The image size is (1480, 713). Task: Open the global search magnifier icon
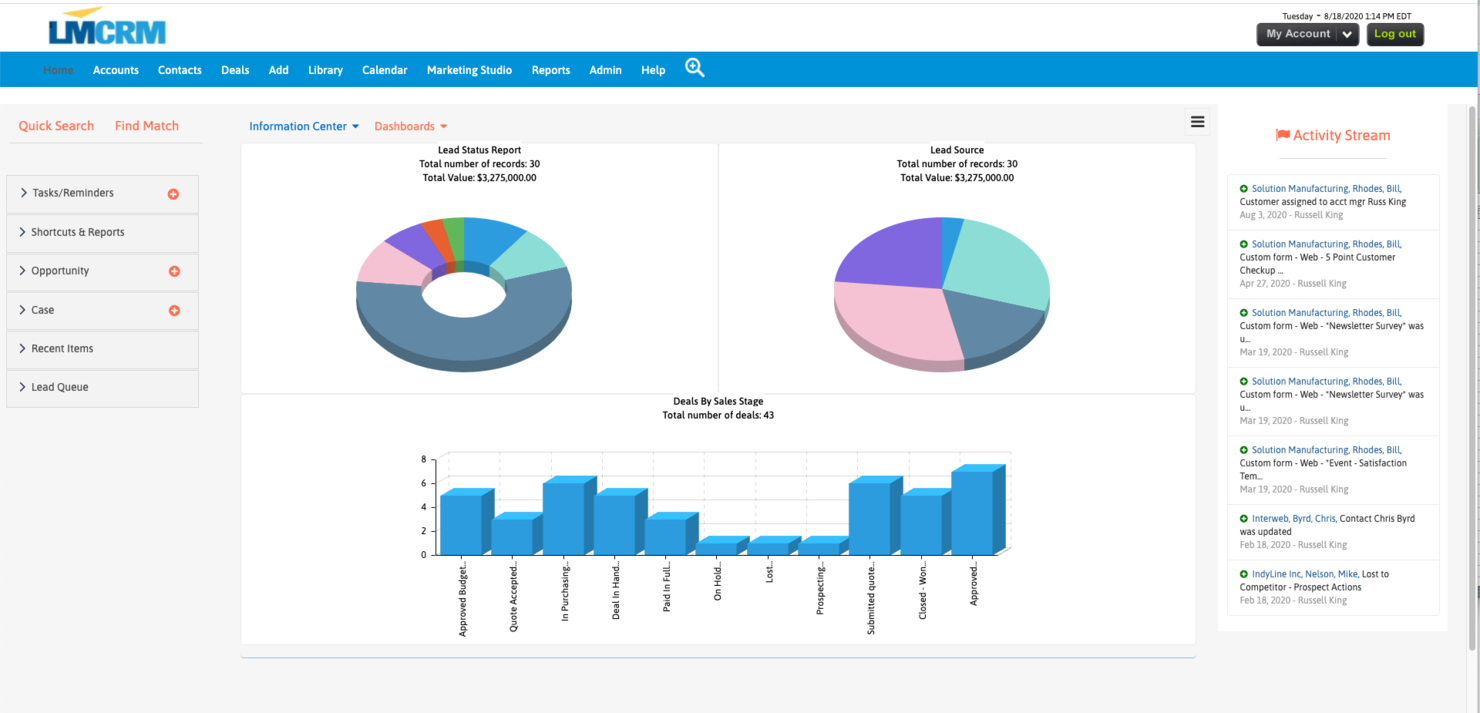pyautogui.click(x=695, y=67)
